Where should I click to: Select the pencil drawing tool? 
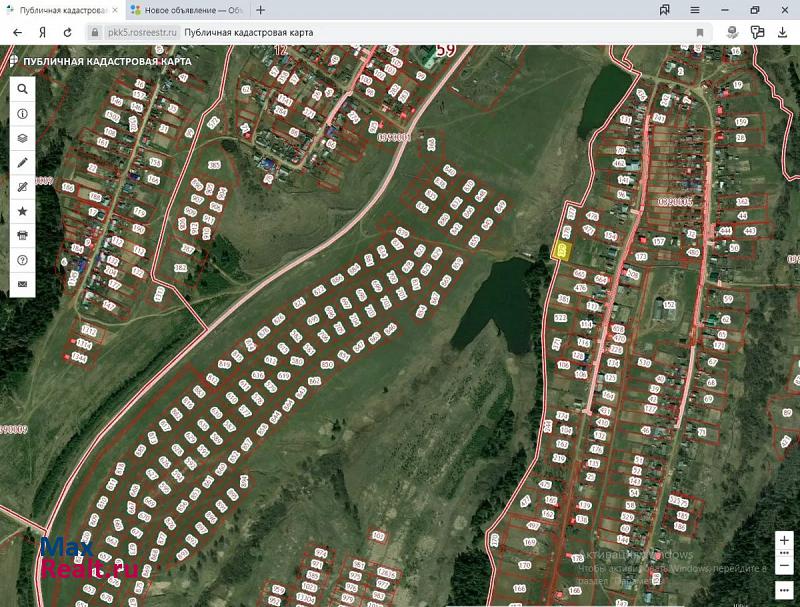(22, 162)
